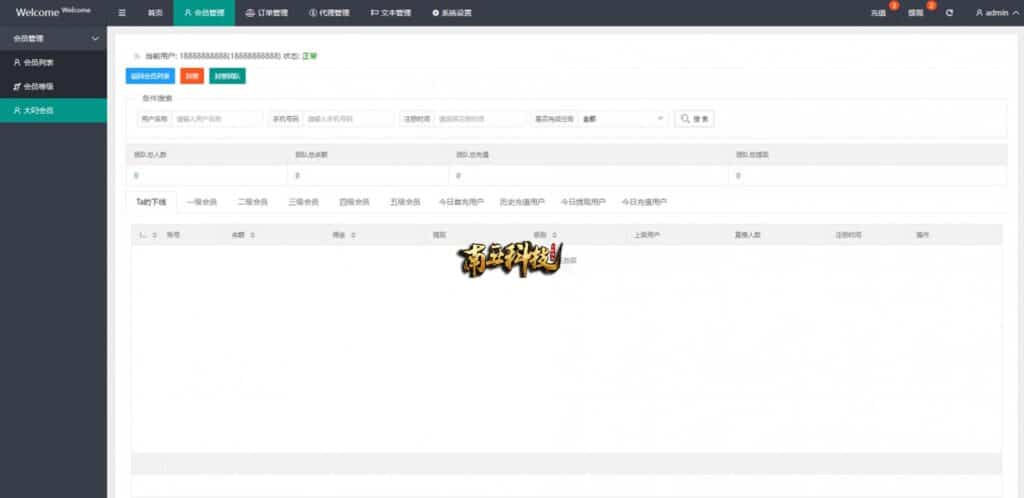Switch to the 四级会员 tab
The width and height of the screenshot is (1024, 498).
[x=355, y=202]
